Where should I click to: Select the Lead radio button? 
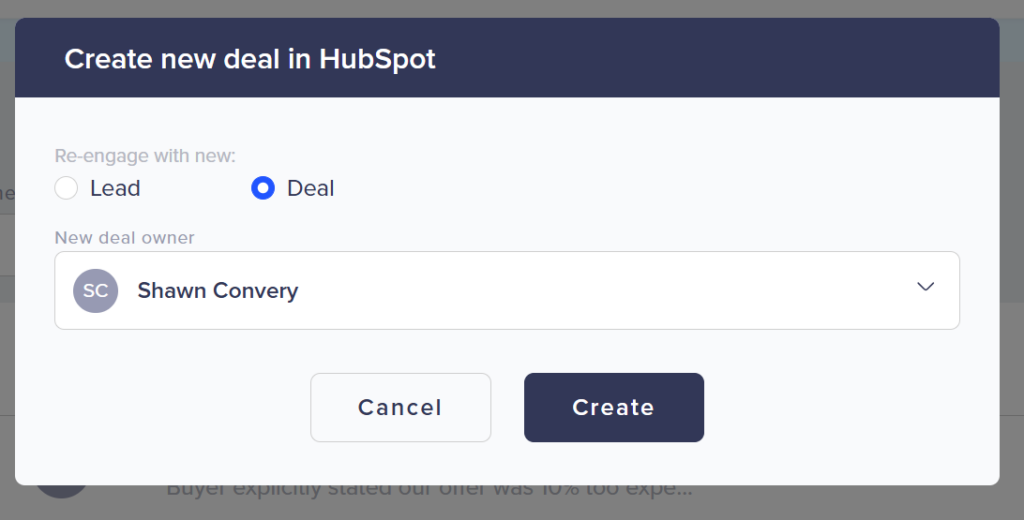(x=66, y=188)
